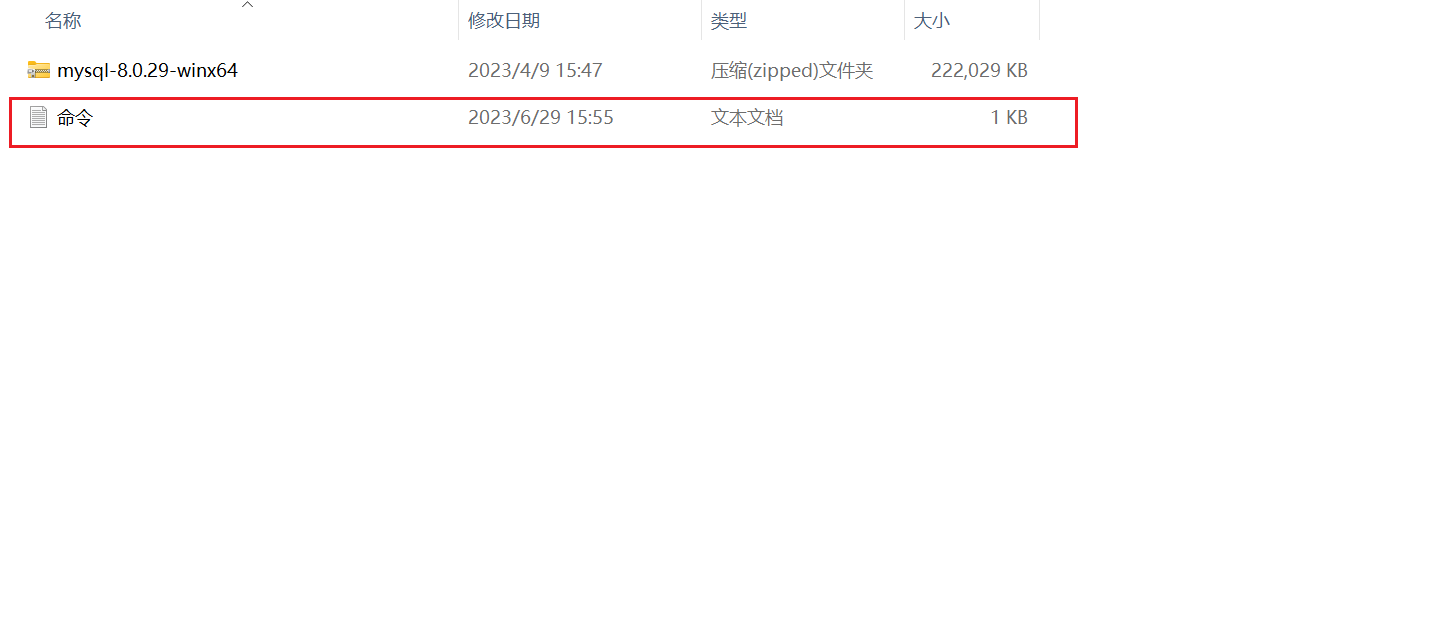Click the divider between 类型 and 大小 headers
Image resolution: width=1447 pixels, height=639 pixels.
point(905,20)
